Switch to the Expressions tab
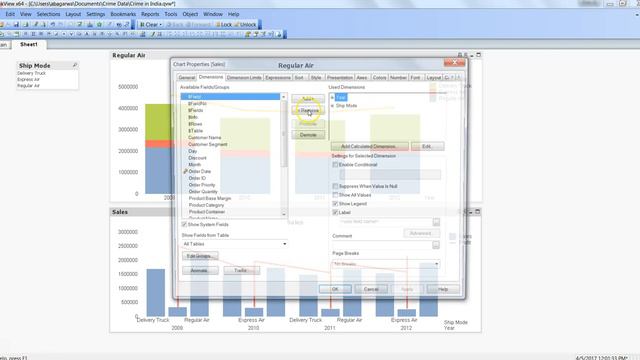Viewport: 640px width, 360px height. (x=278, y=78)
